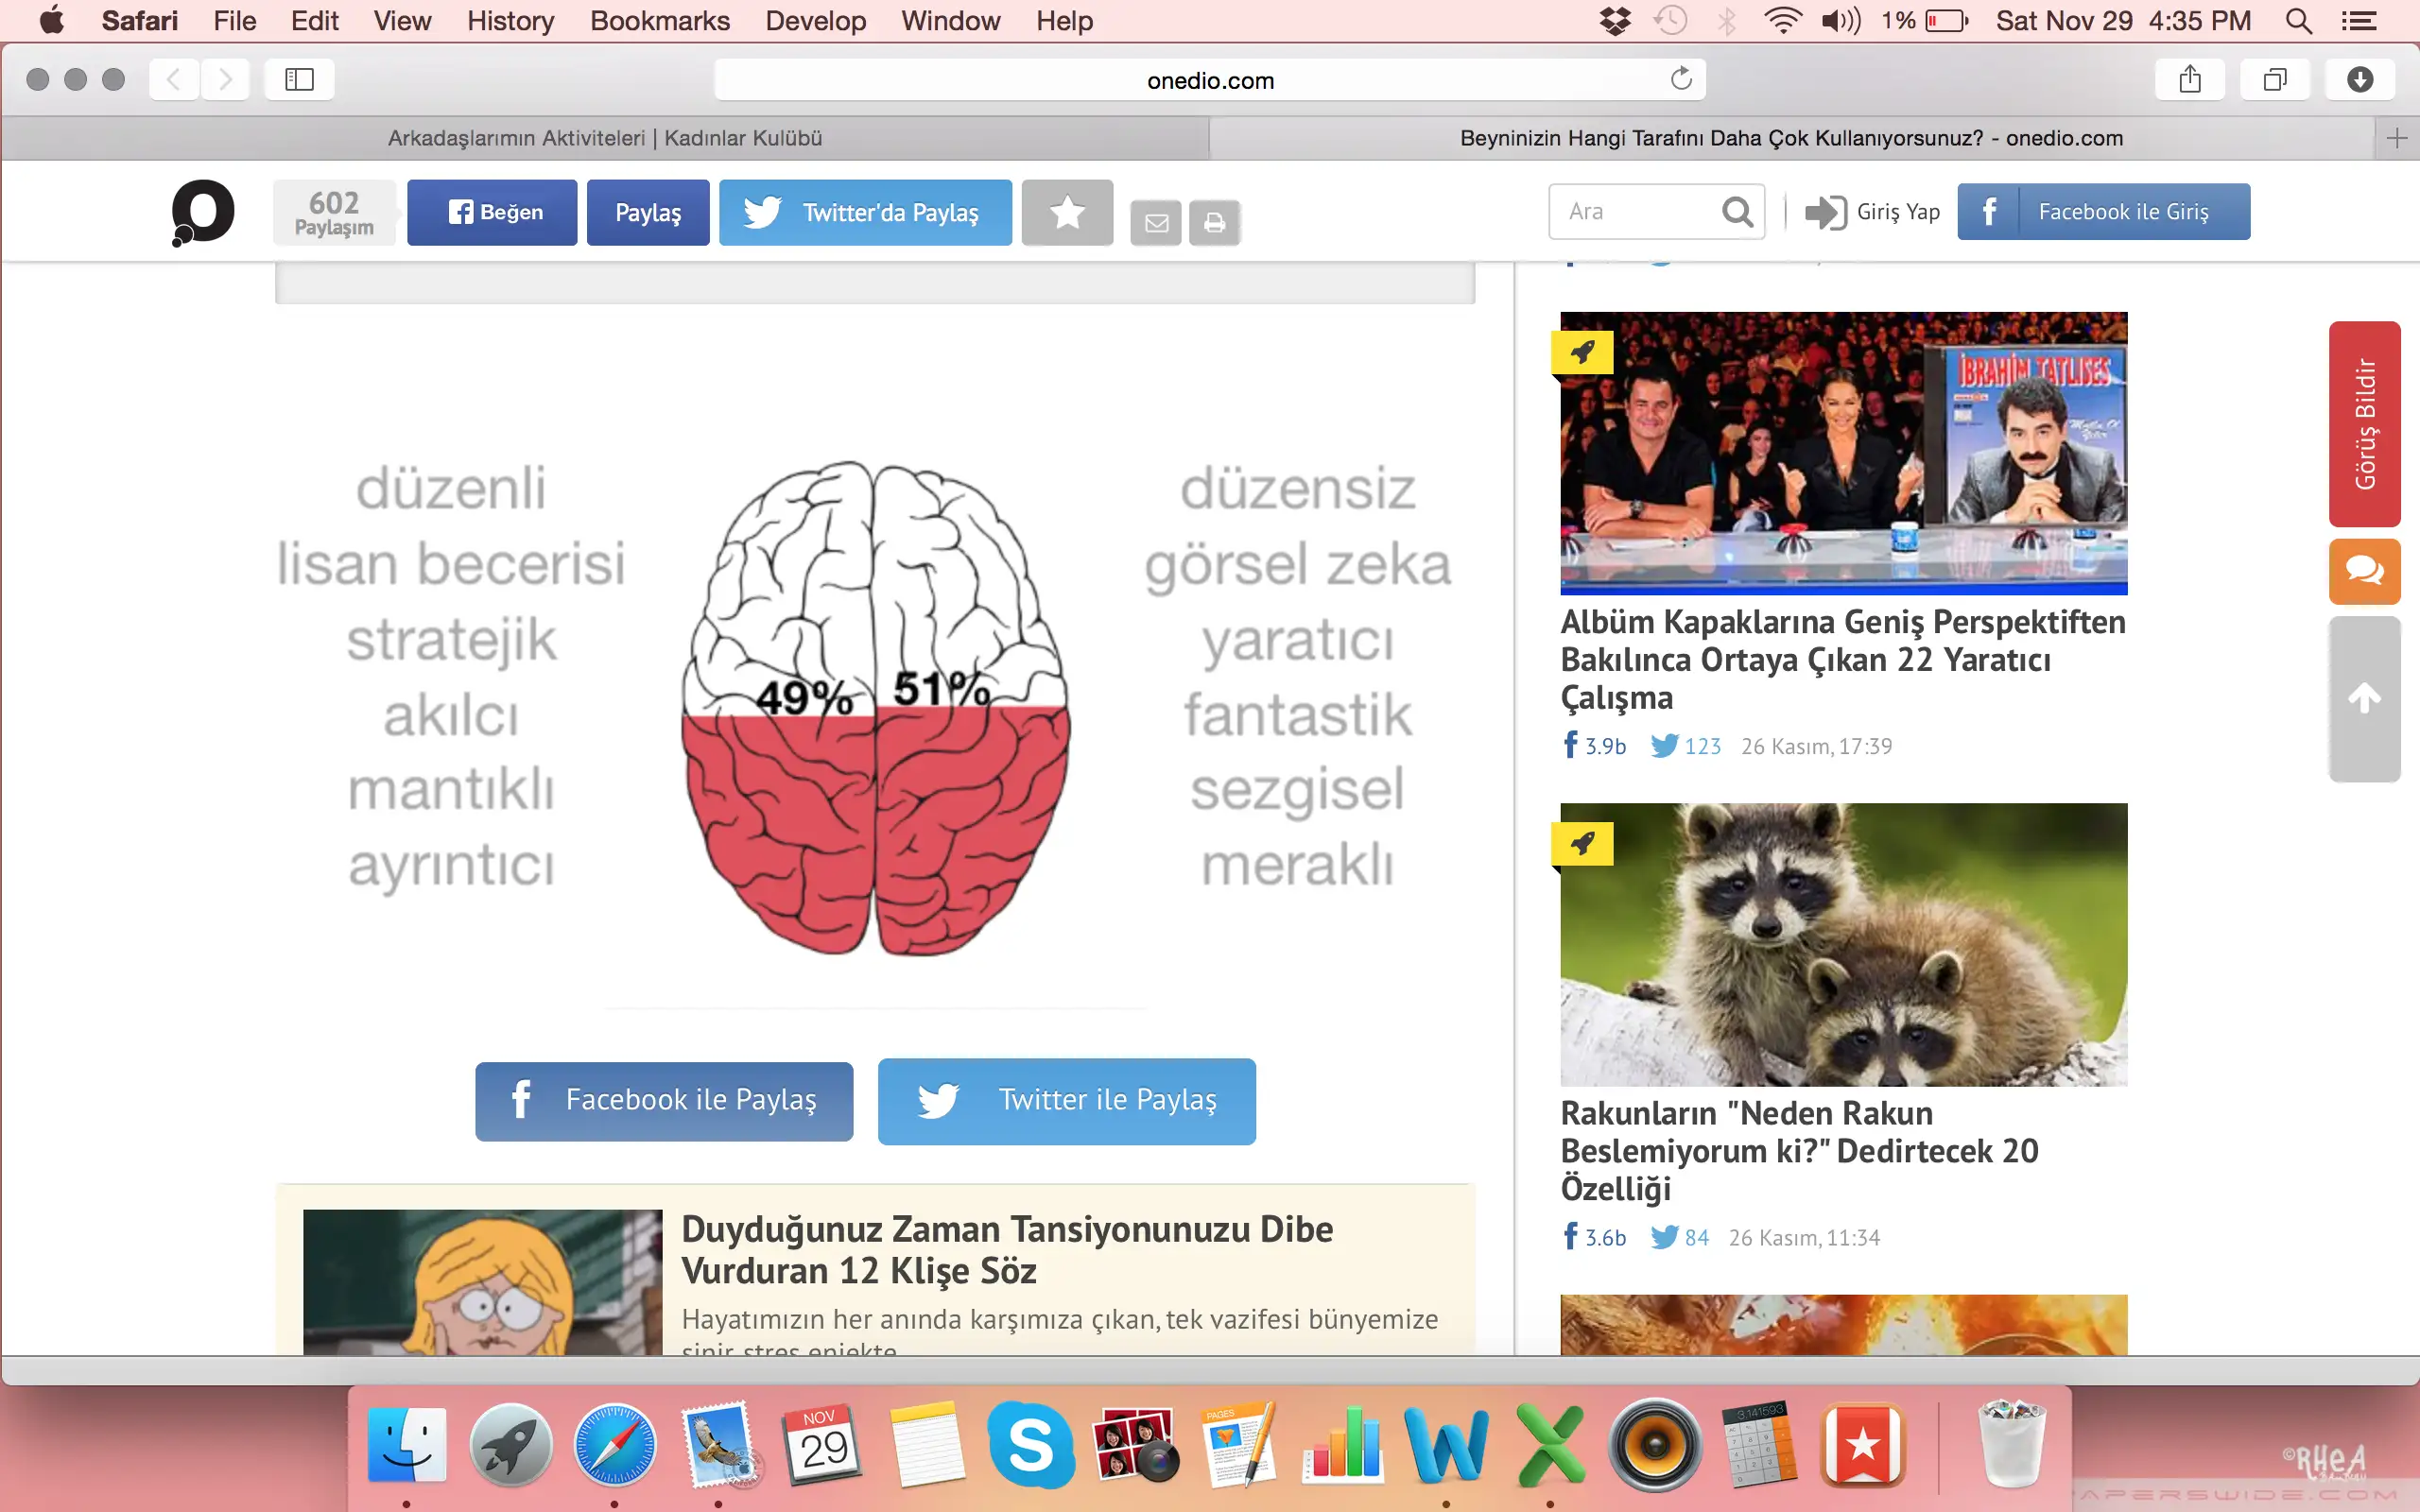Open the Safari menu
The height and width of the screenshot is (1512, 2420).
pyautogui.click(x=139, y=21)
